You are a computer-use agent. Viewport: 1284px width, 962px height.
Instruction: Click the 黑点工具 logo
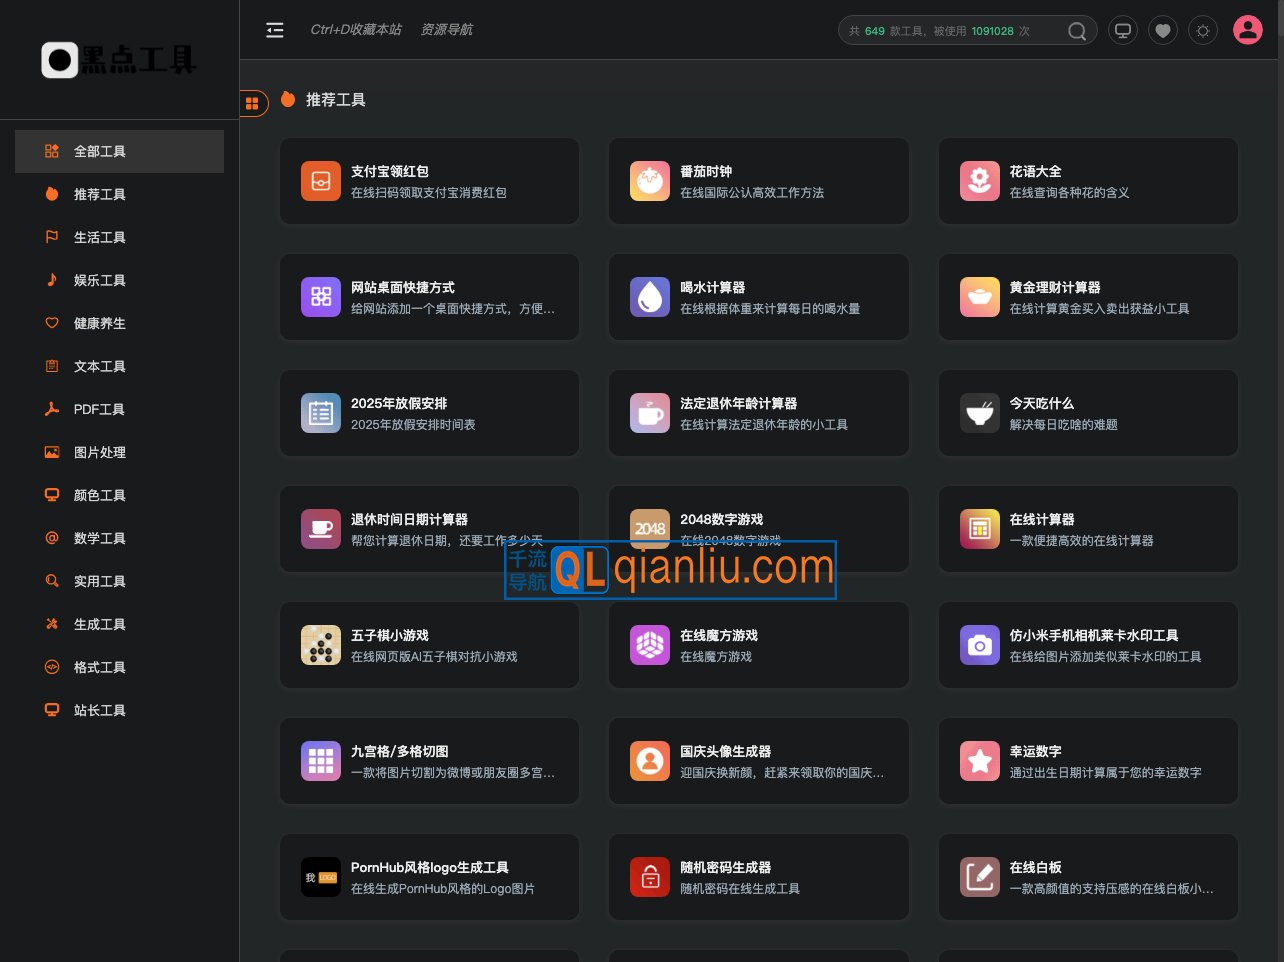click(117, 60)
